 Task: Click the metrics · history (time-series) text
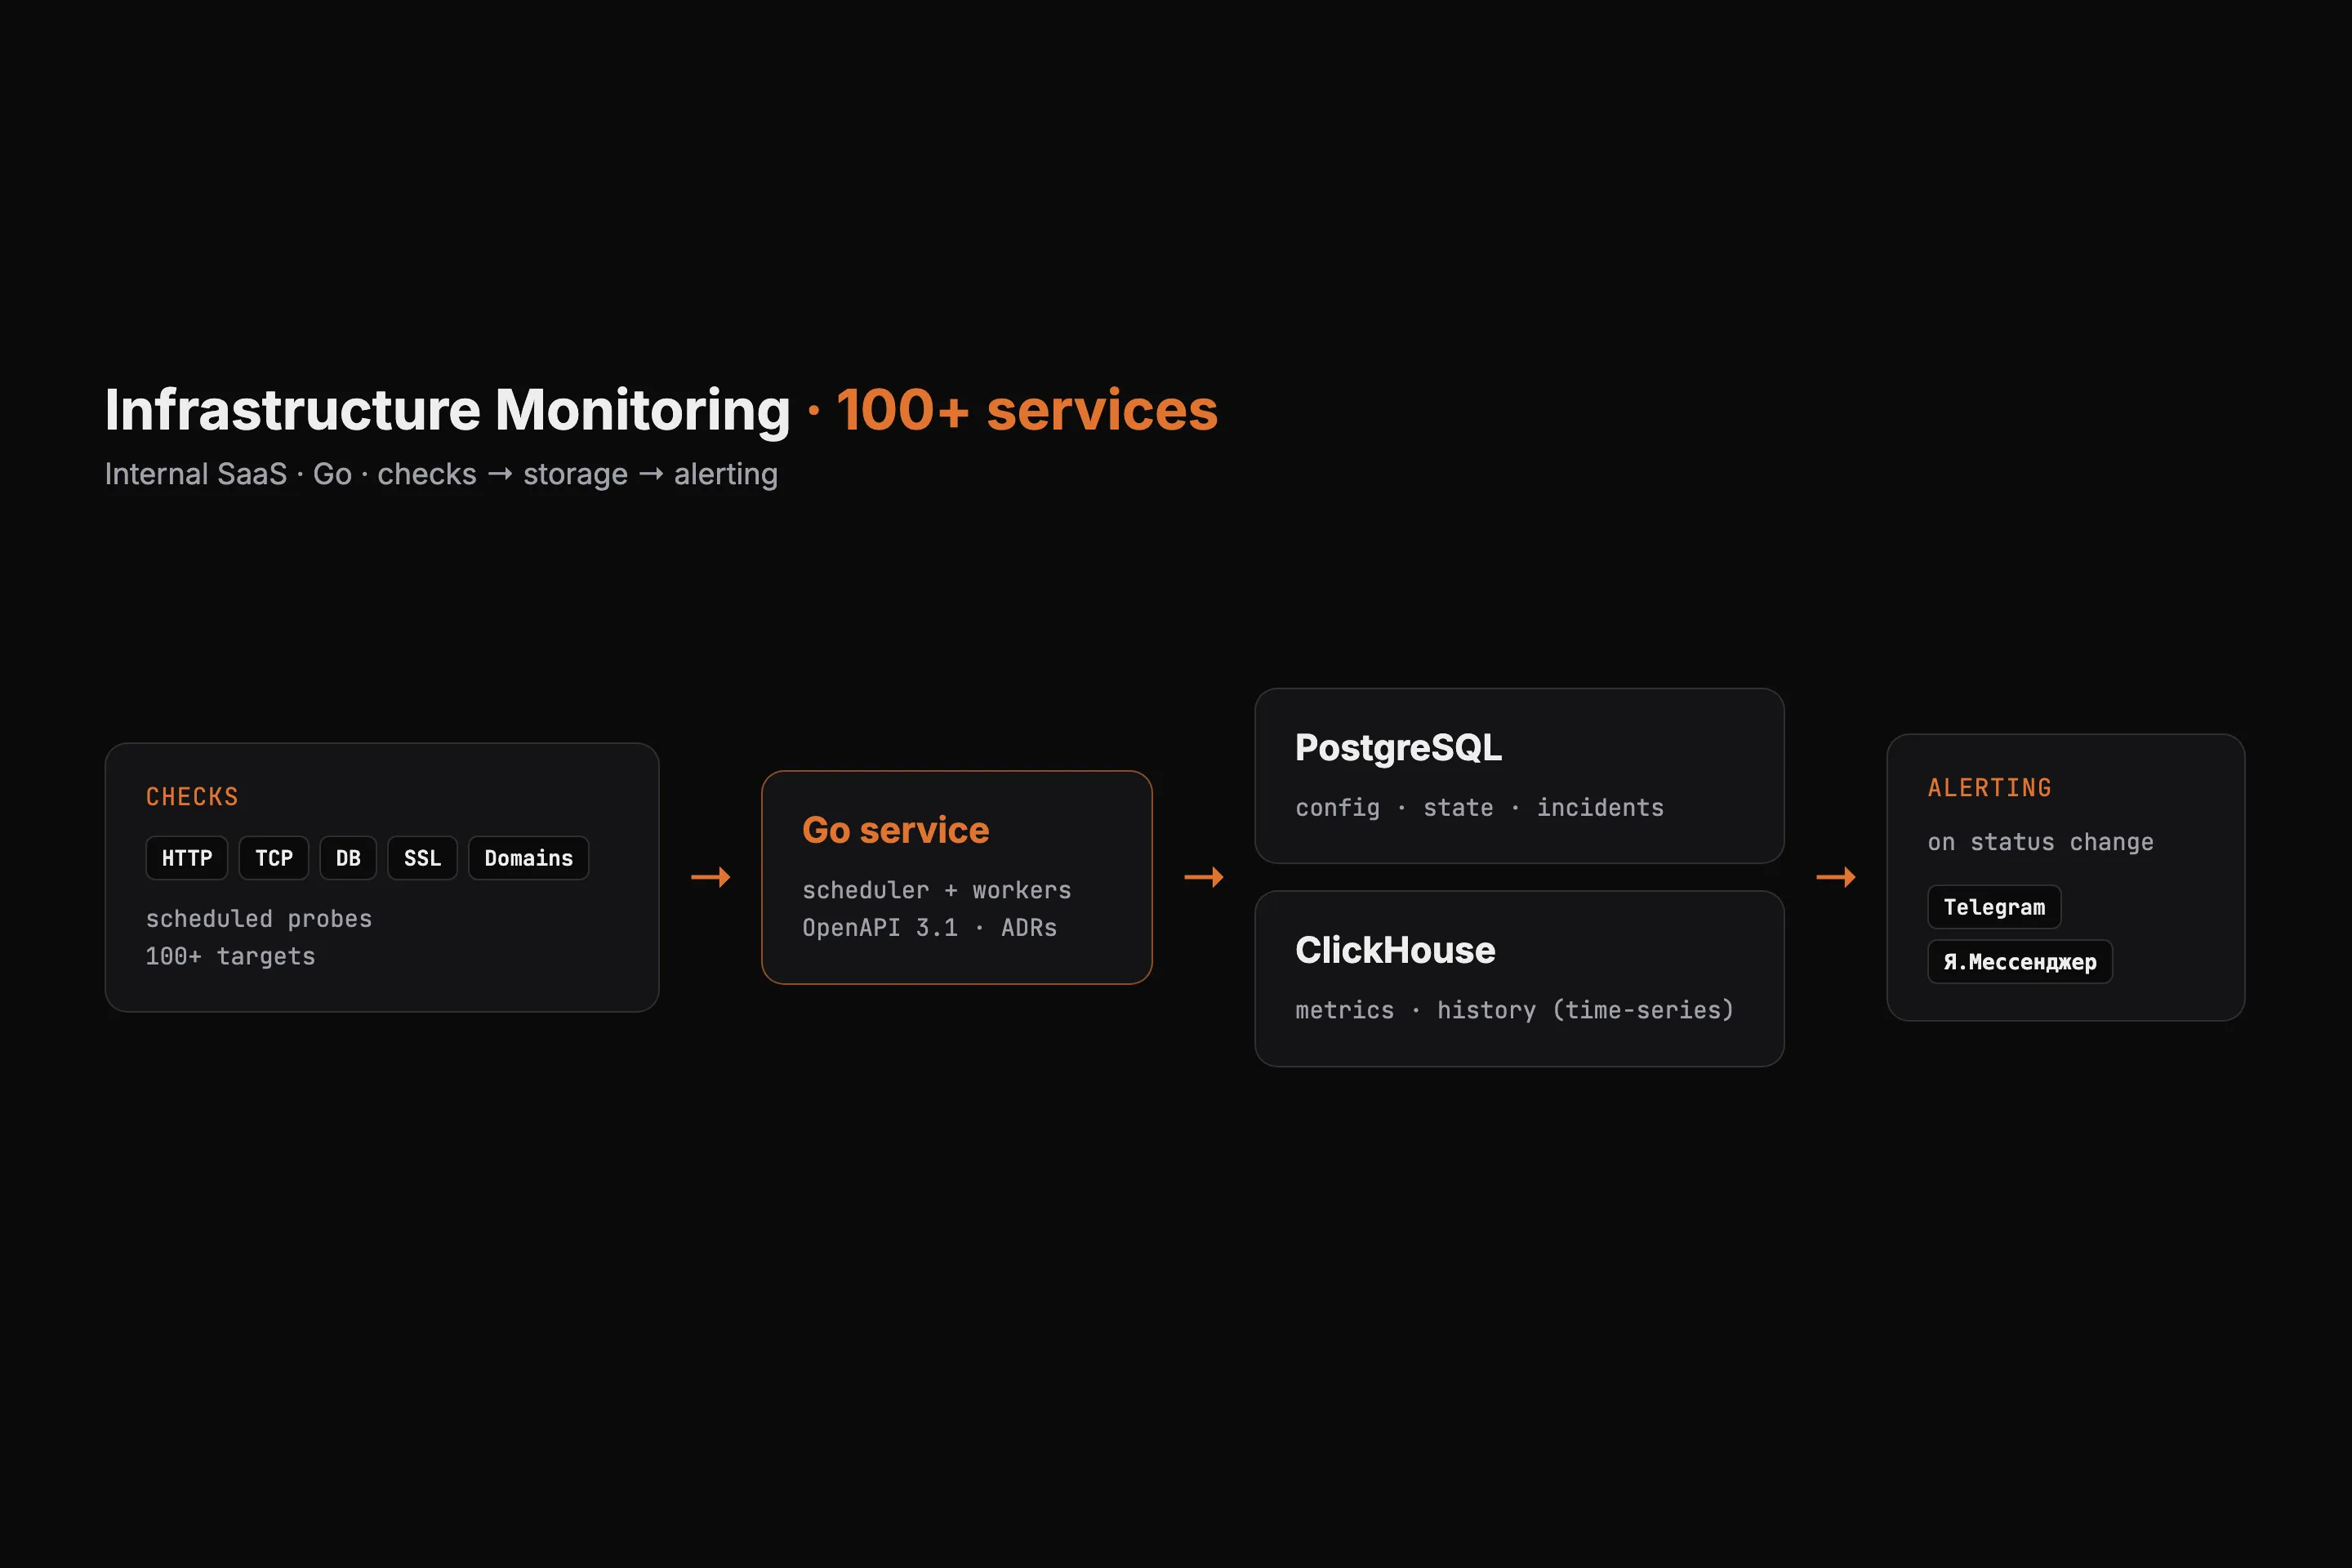tap(1514, 1010)
